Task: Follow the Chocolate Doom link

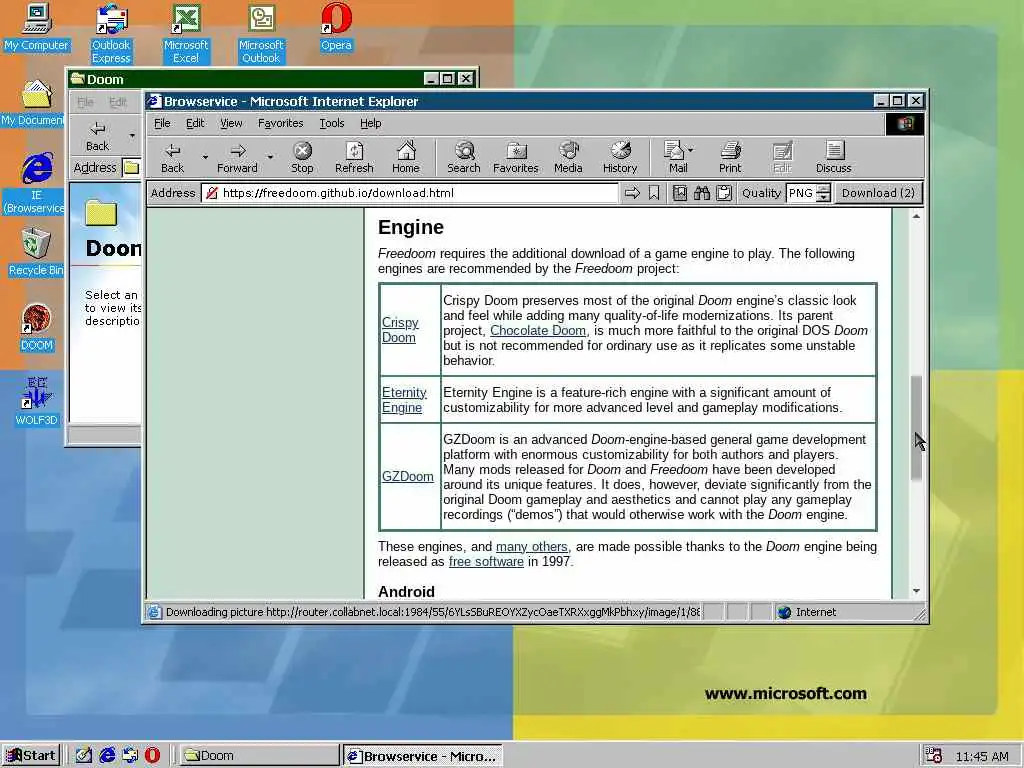Action: pos(538,330)
